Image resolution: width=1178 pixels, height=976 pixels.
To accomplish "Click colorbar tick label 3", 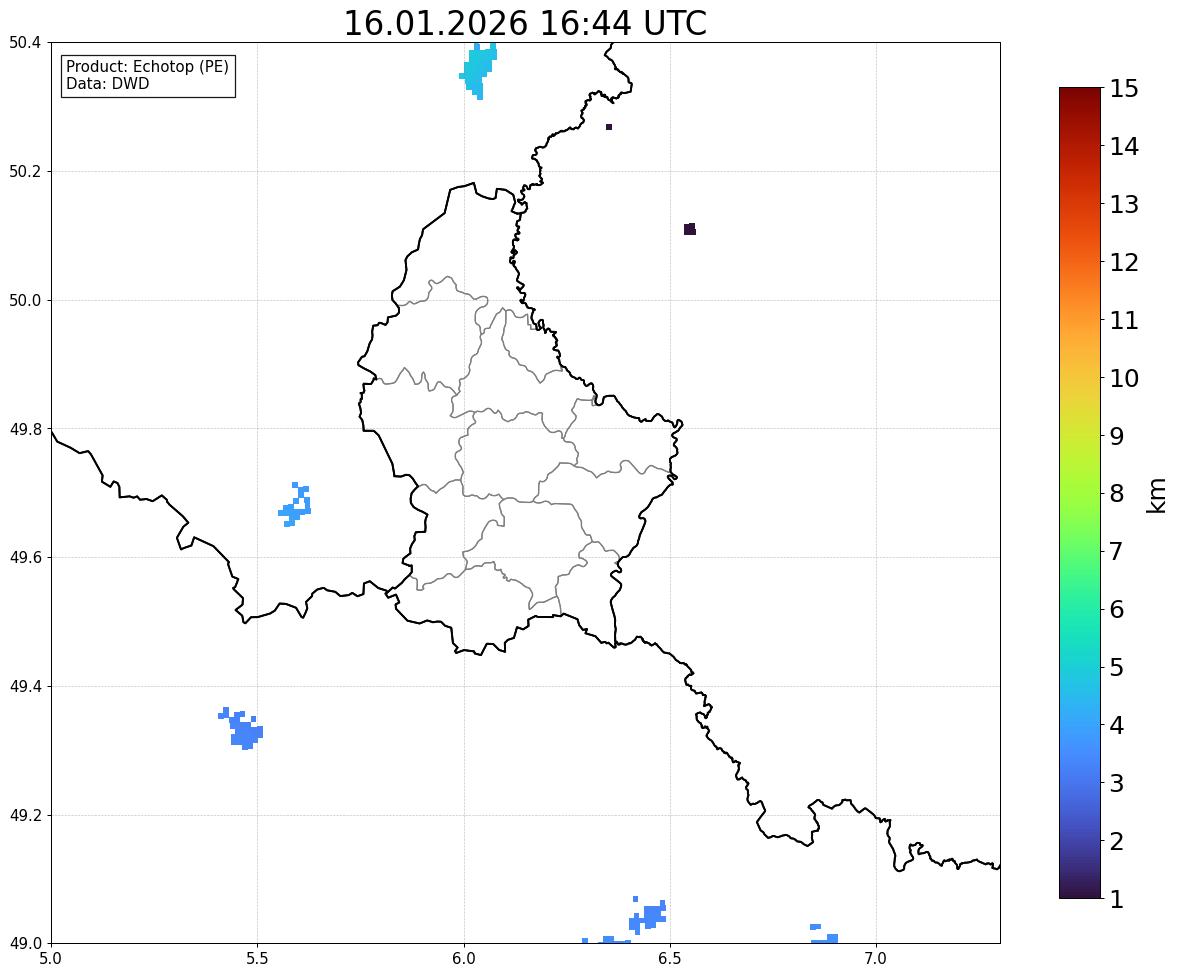I will pyautogui.click(x=1117, y=783).
